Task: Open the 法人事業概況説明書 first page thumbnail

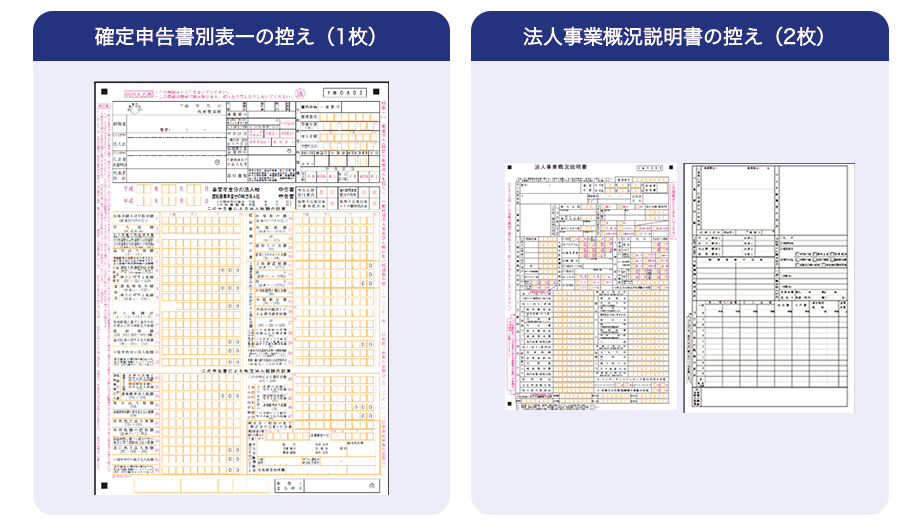Action: point(591,286)
